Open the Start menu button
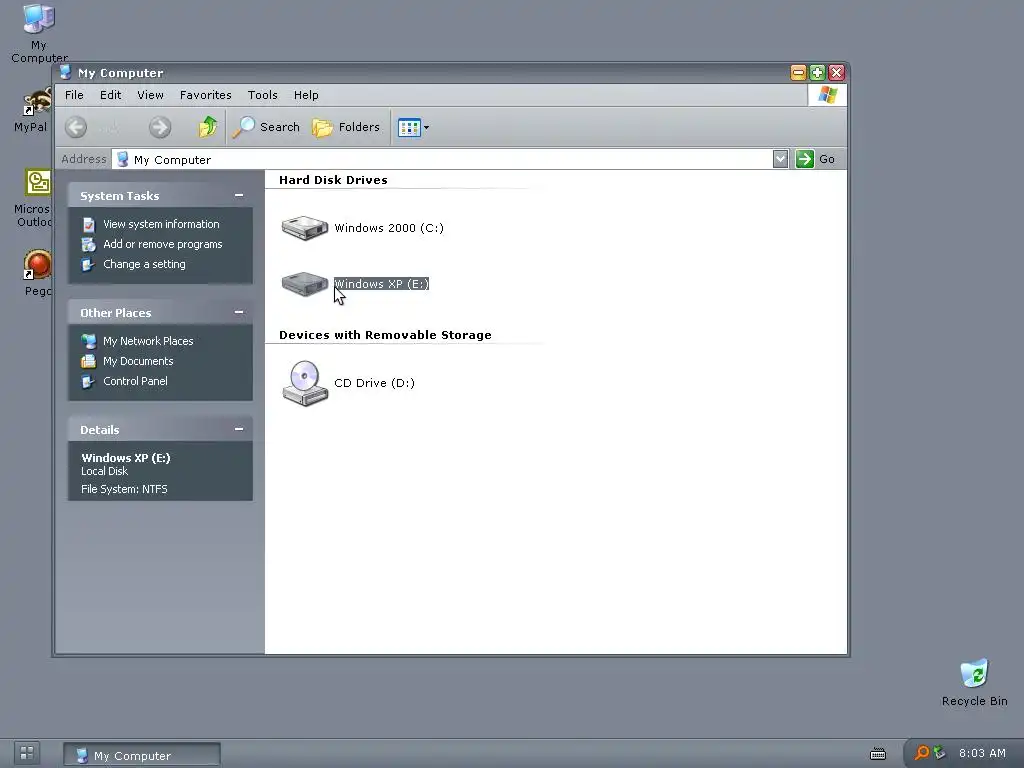Image resolution: width=1024 pixels, height=768 pixels. pyautogui.click(x=27, y=753)
